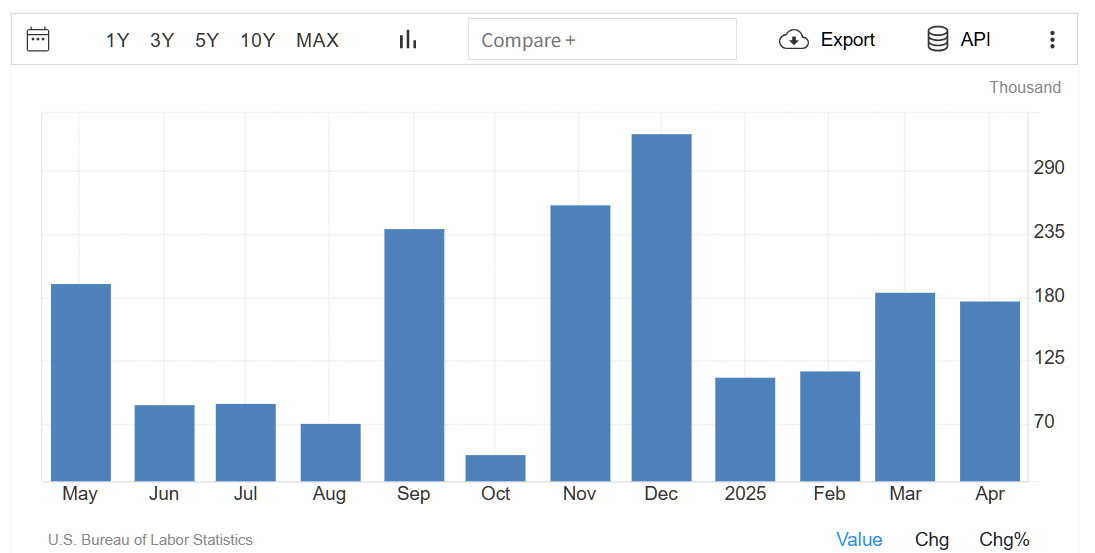This screenshot has height=553, width=1095.
Task: Click the Export cloud download icon
Action: pyautogui.click(x=794, y=40)
